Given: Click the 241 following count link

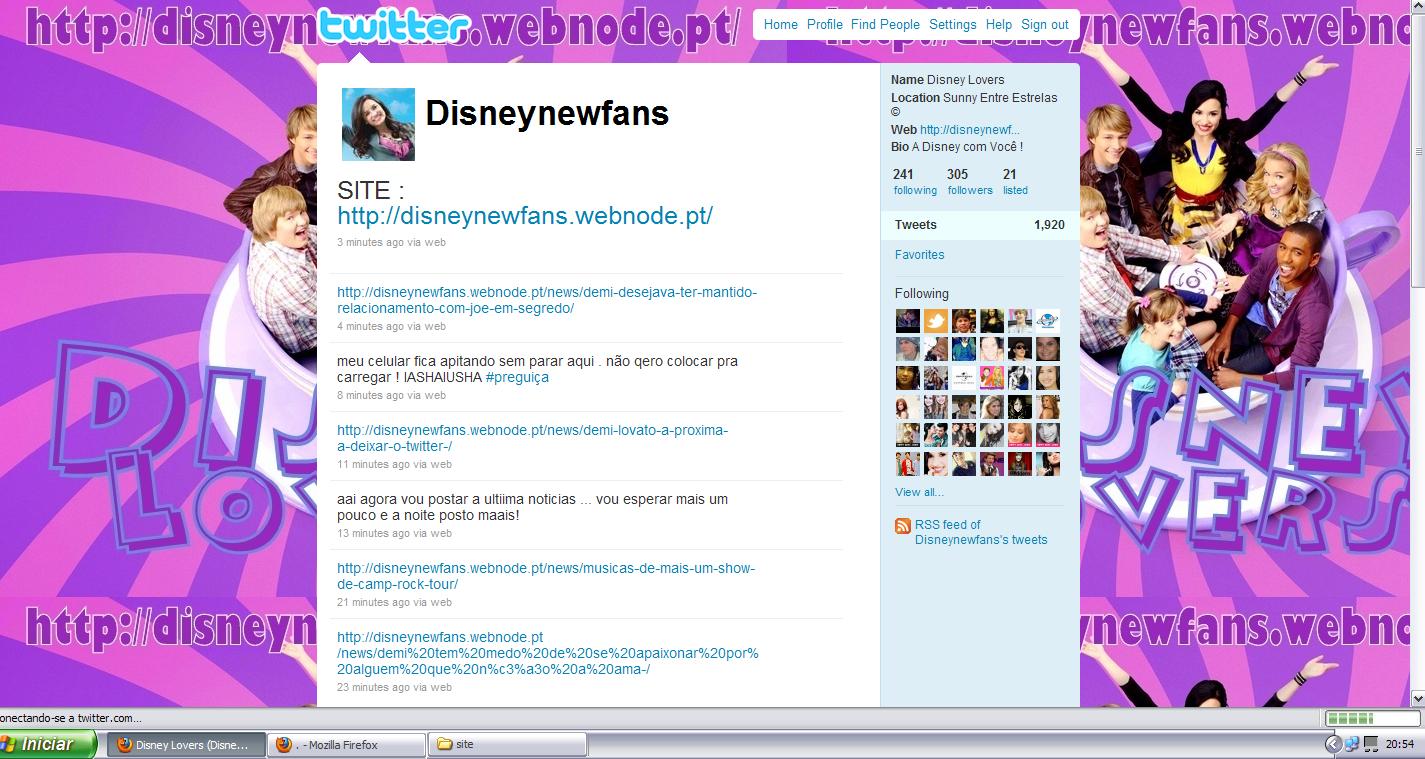Looking at the screenshot, I should pyautogui.click(x=915, y=182).
